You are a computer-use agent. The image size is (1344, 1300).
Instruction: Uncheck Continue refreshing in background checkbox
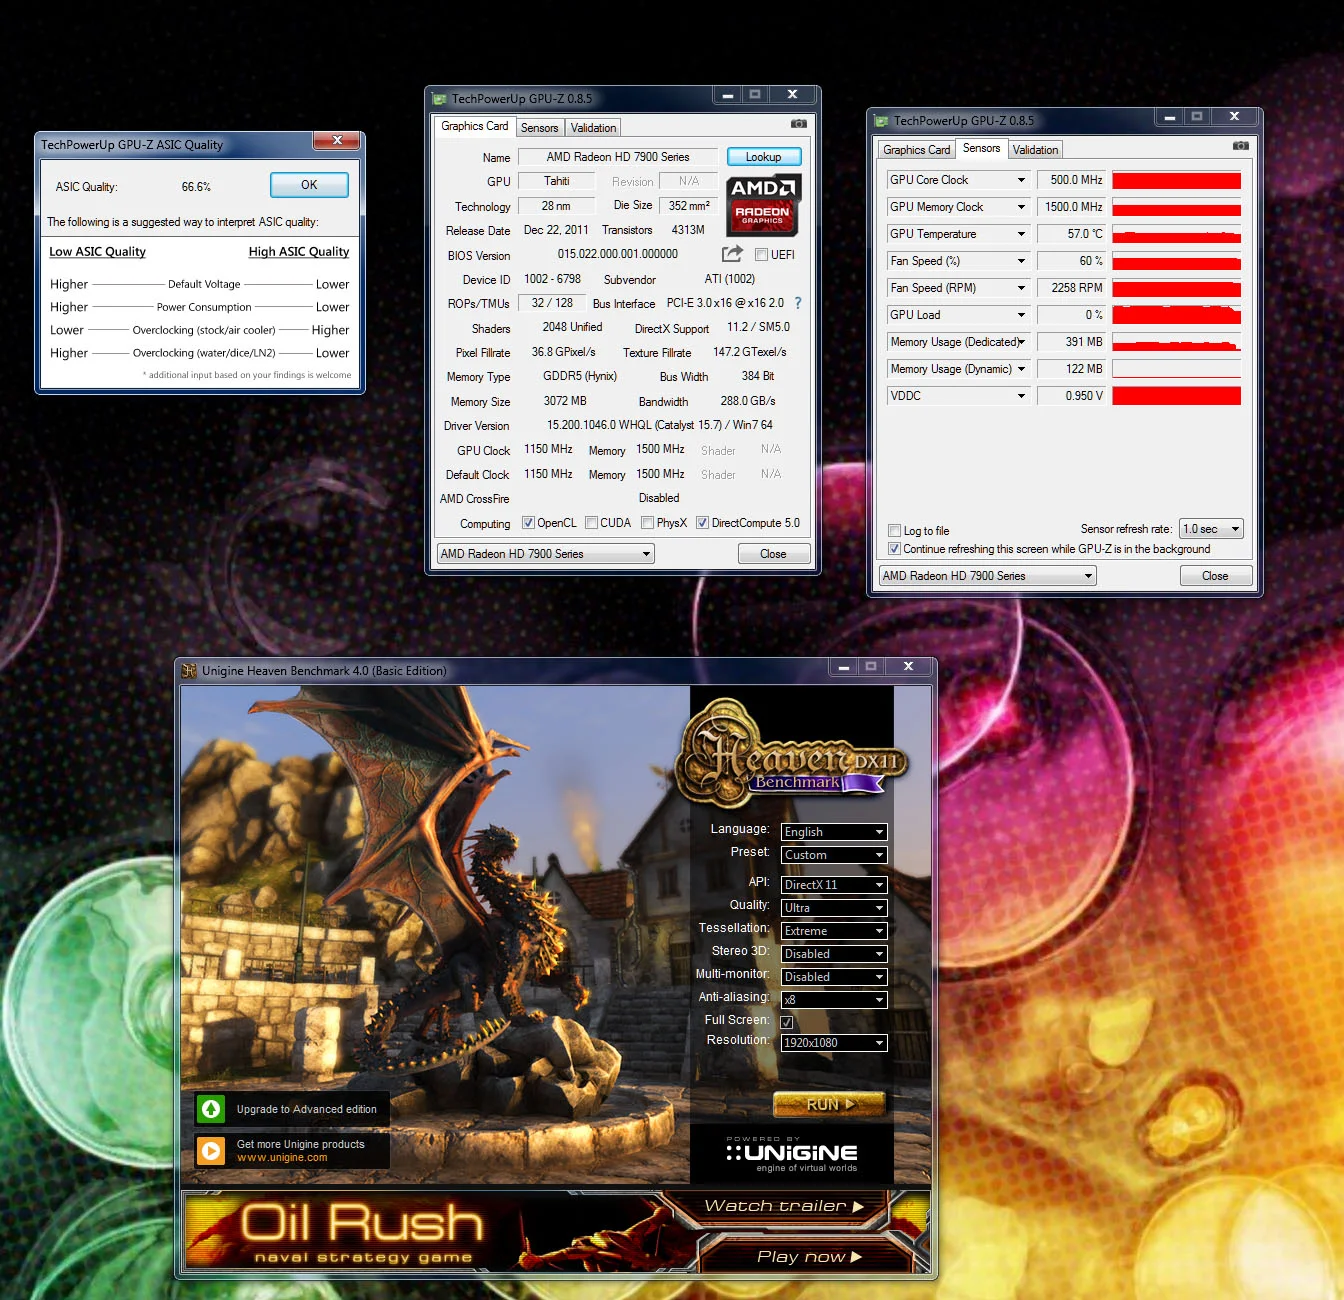pos(894,549)
